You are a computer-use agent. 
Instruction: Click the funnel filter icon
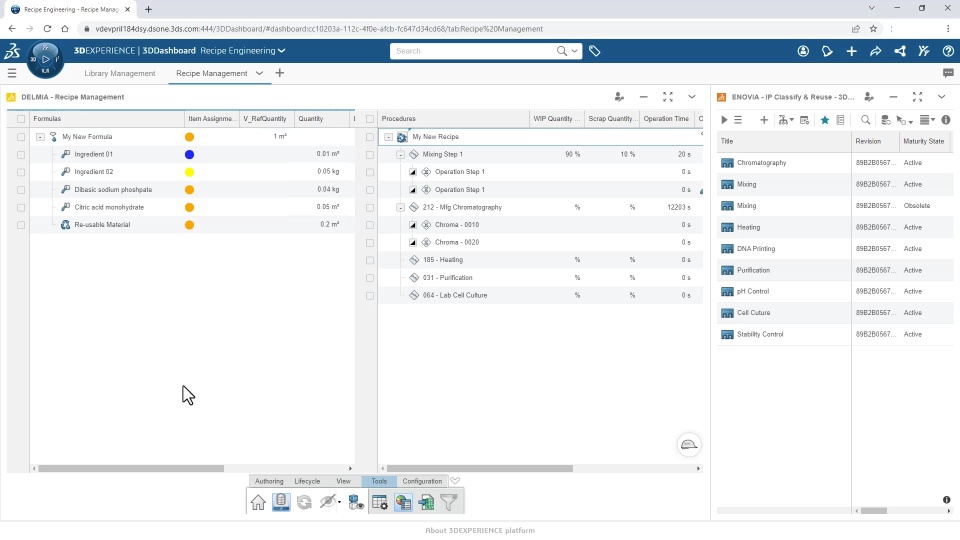click(449, 502)
